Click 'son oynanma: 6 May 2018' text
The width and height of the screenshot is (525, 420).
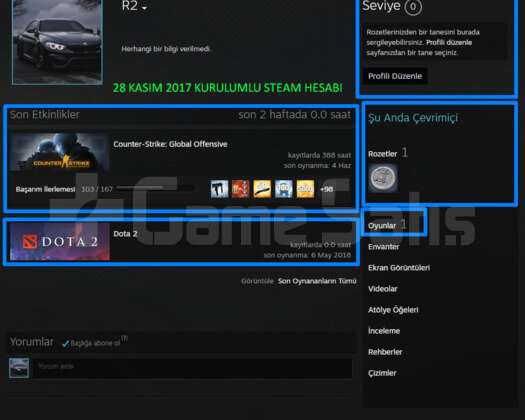(x=307, y=255)
